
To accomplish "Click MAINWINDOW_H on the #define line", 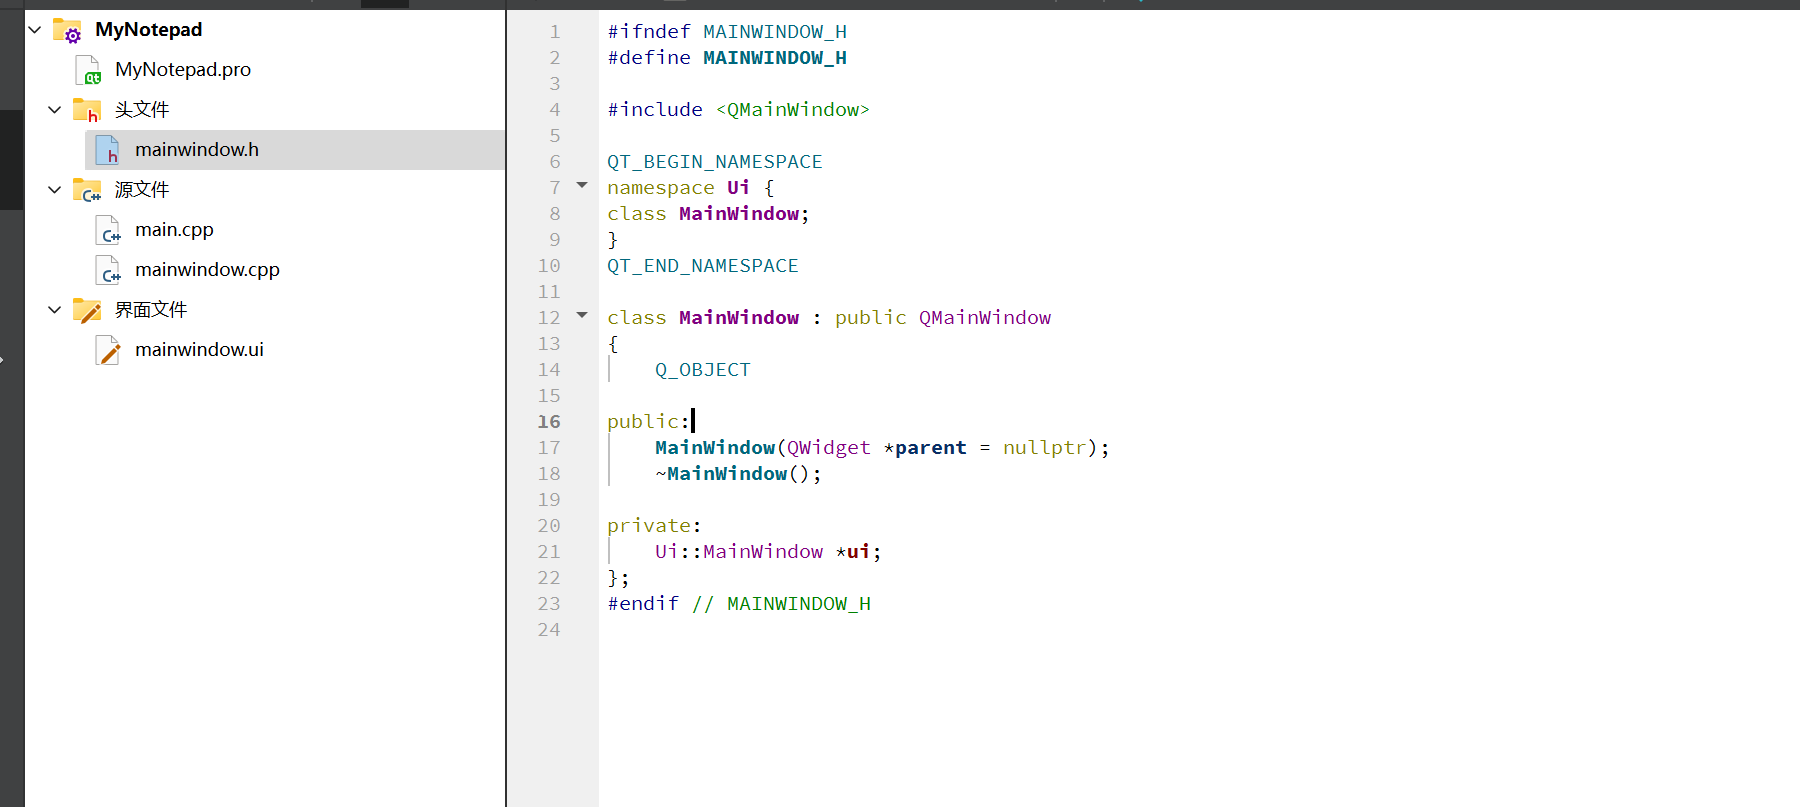I will click(x=775, y=58).
